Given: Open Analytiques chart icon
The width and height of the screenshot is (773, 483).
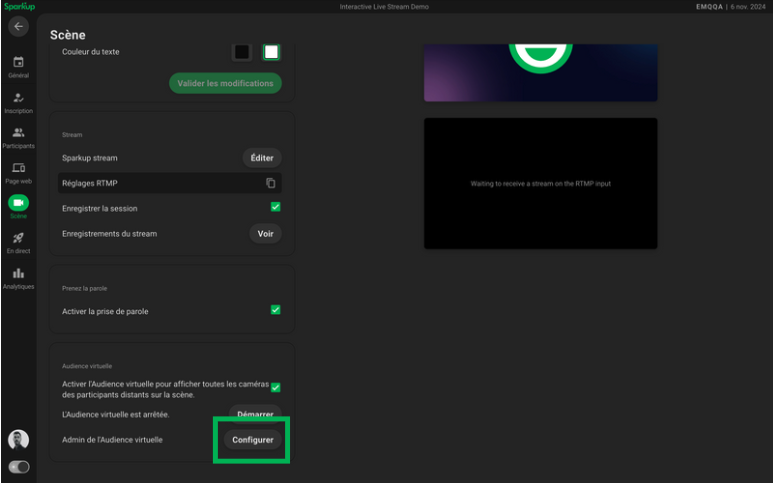Looking at the screenshot, I should click(18, 274).
